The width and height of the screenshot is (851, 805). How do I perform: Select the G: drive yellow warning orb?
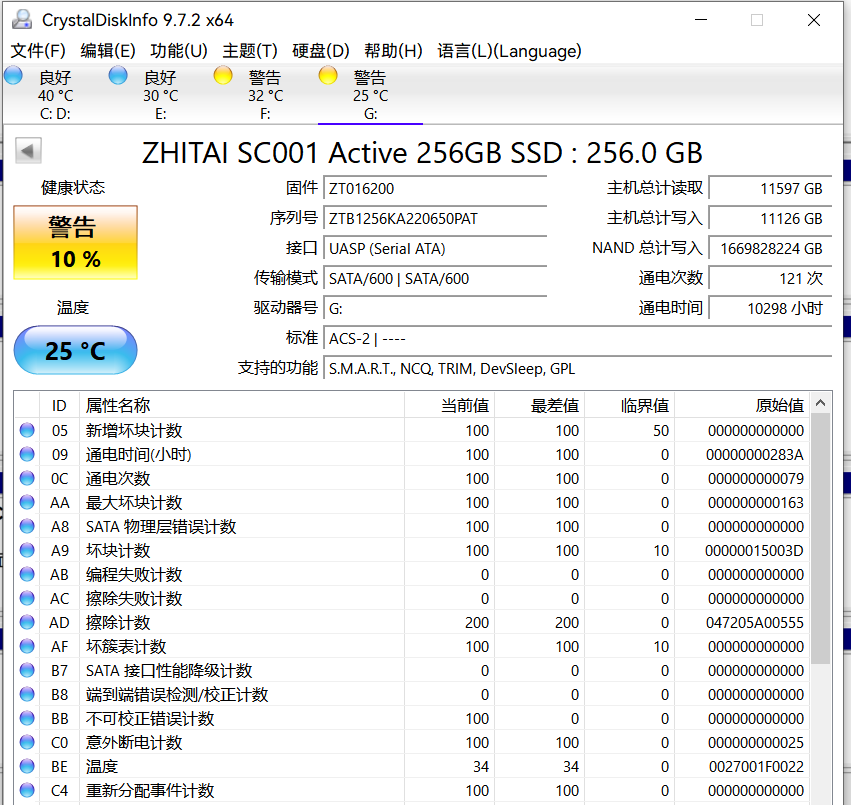click(x=328, y=76)
